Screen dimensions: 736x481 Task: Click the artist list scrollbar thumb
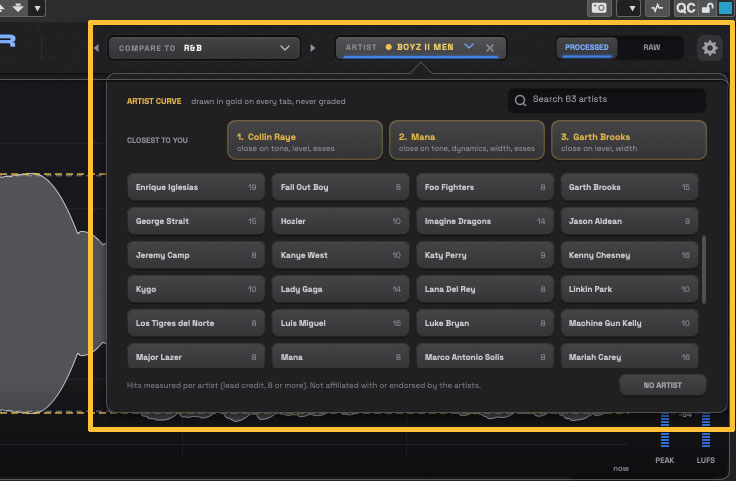[704, 270]
